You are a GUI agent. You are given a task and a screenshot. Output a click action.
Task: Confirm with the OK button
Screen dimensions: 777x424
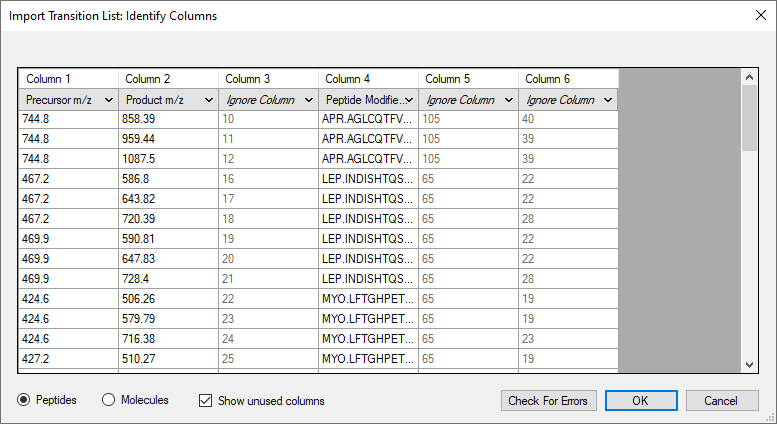tap(641, 400)
